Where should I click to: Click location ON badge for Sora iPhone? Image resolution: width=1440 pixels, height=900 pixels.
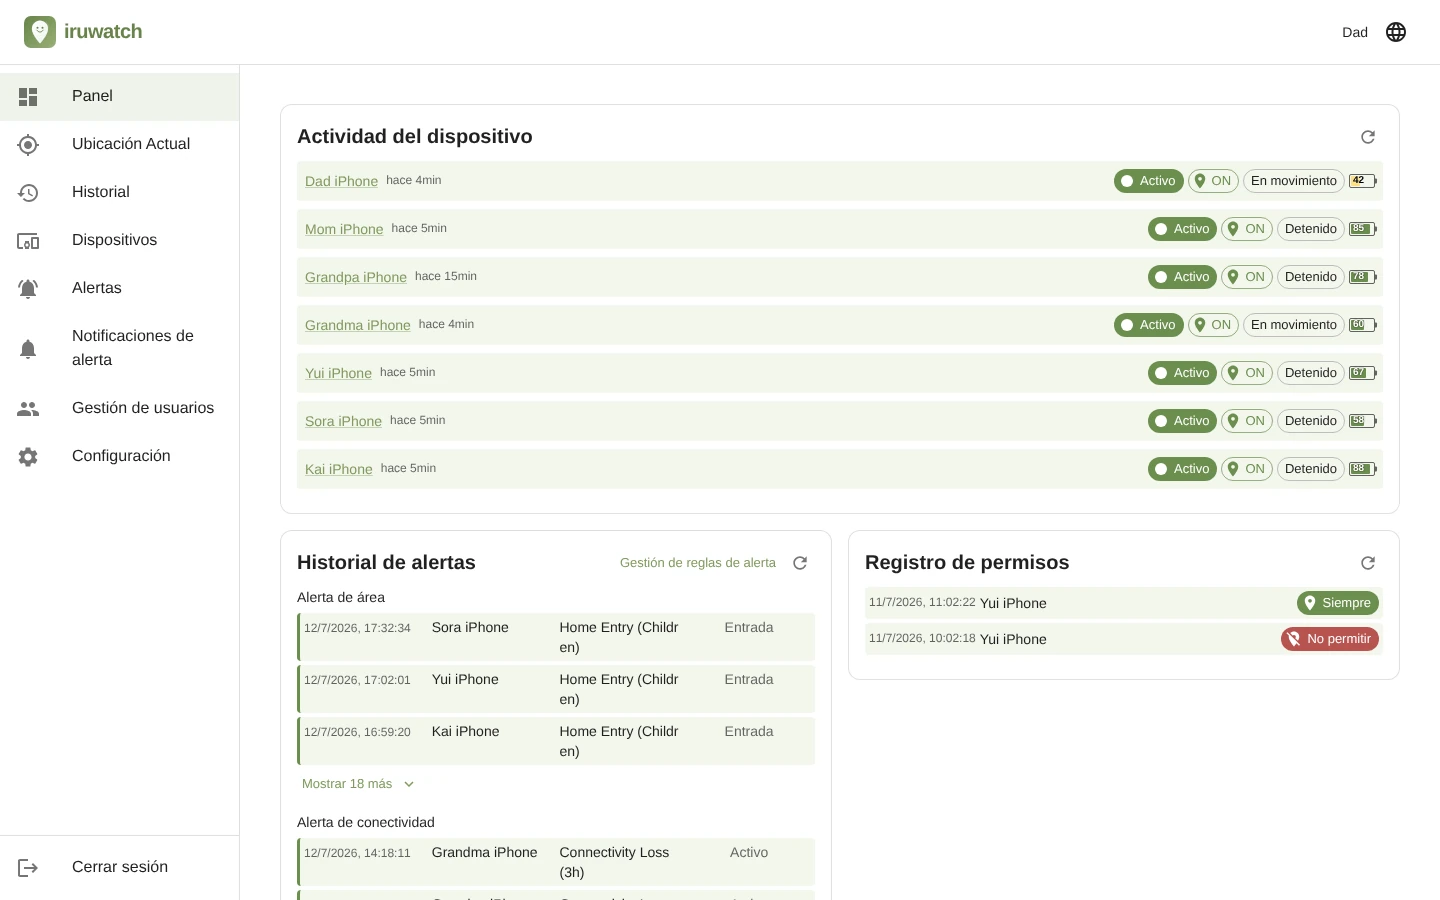tap(1247, 421)
